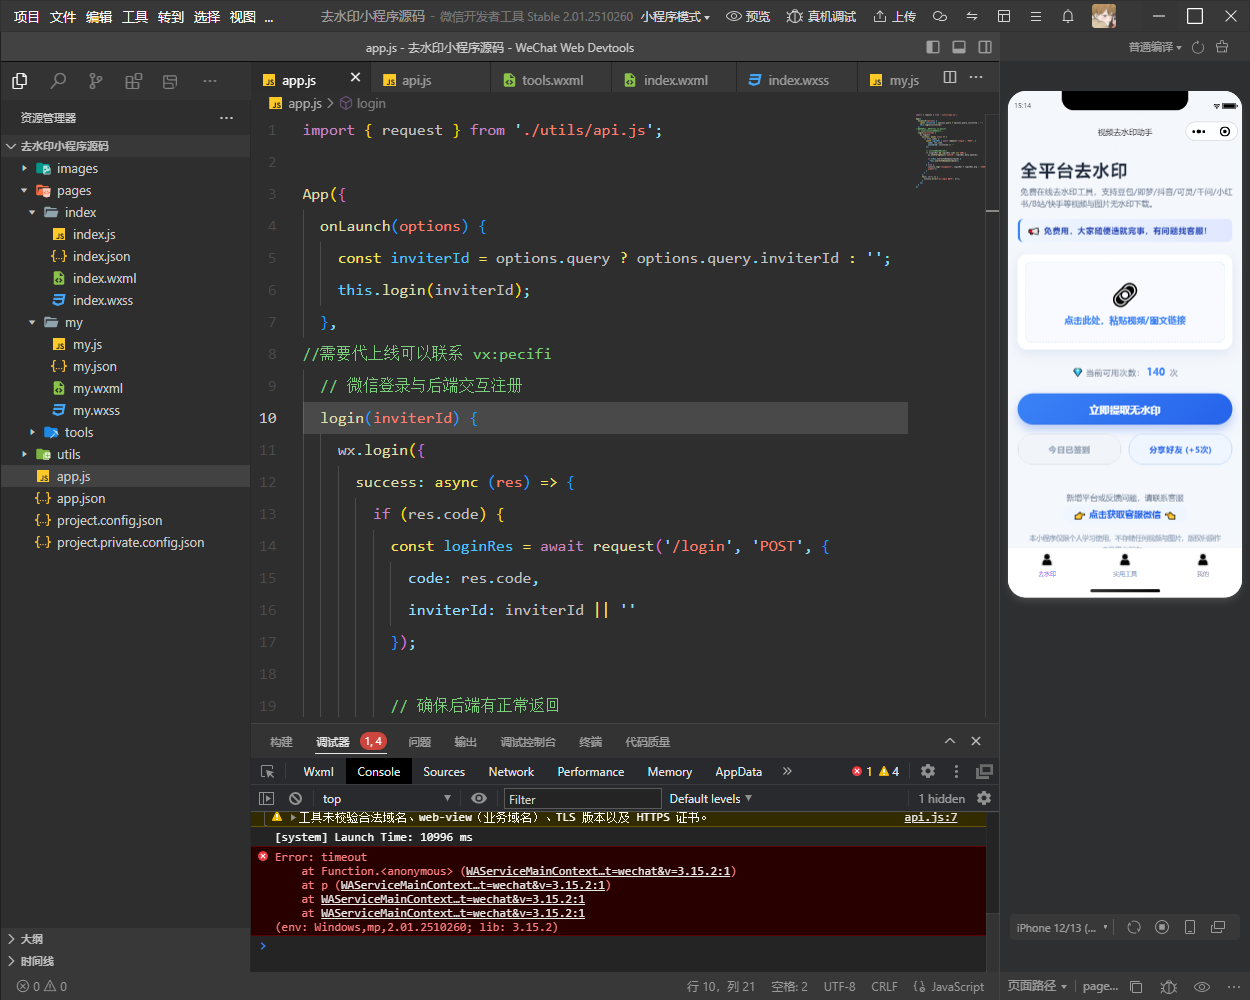Click the inspect element selector icon in debugger
Screen dimensions: 1250x1000
(268, 772)
